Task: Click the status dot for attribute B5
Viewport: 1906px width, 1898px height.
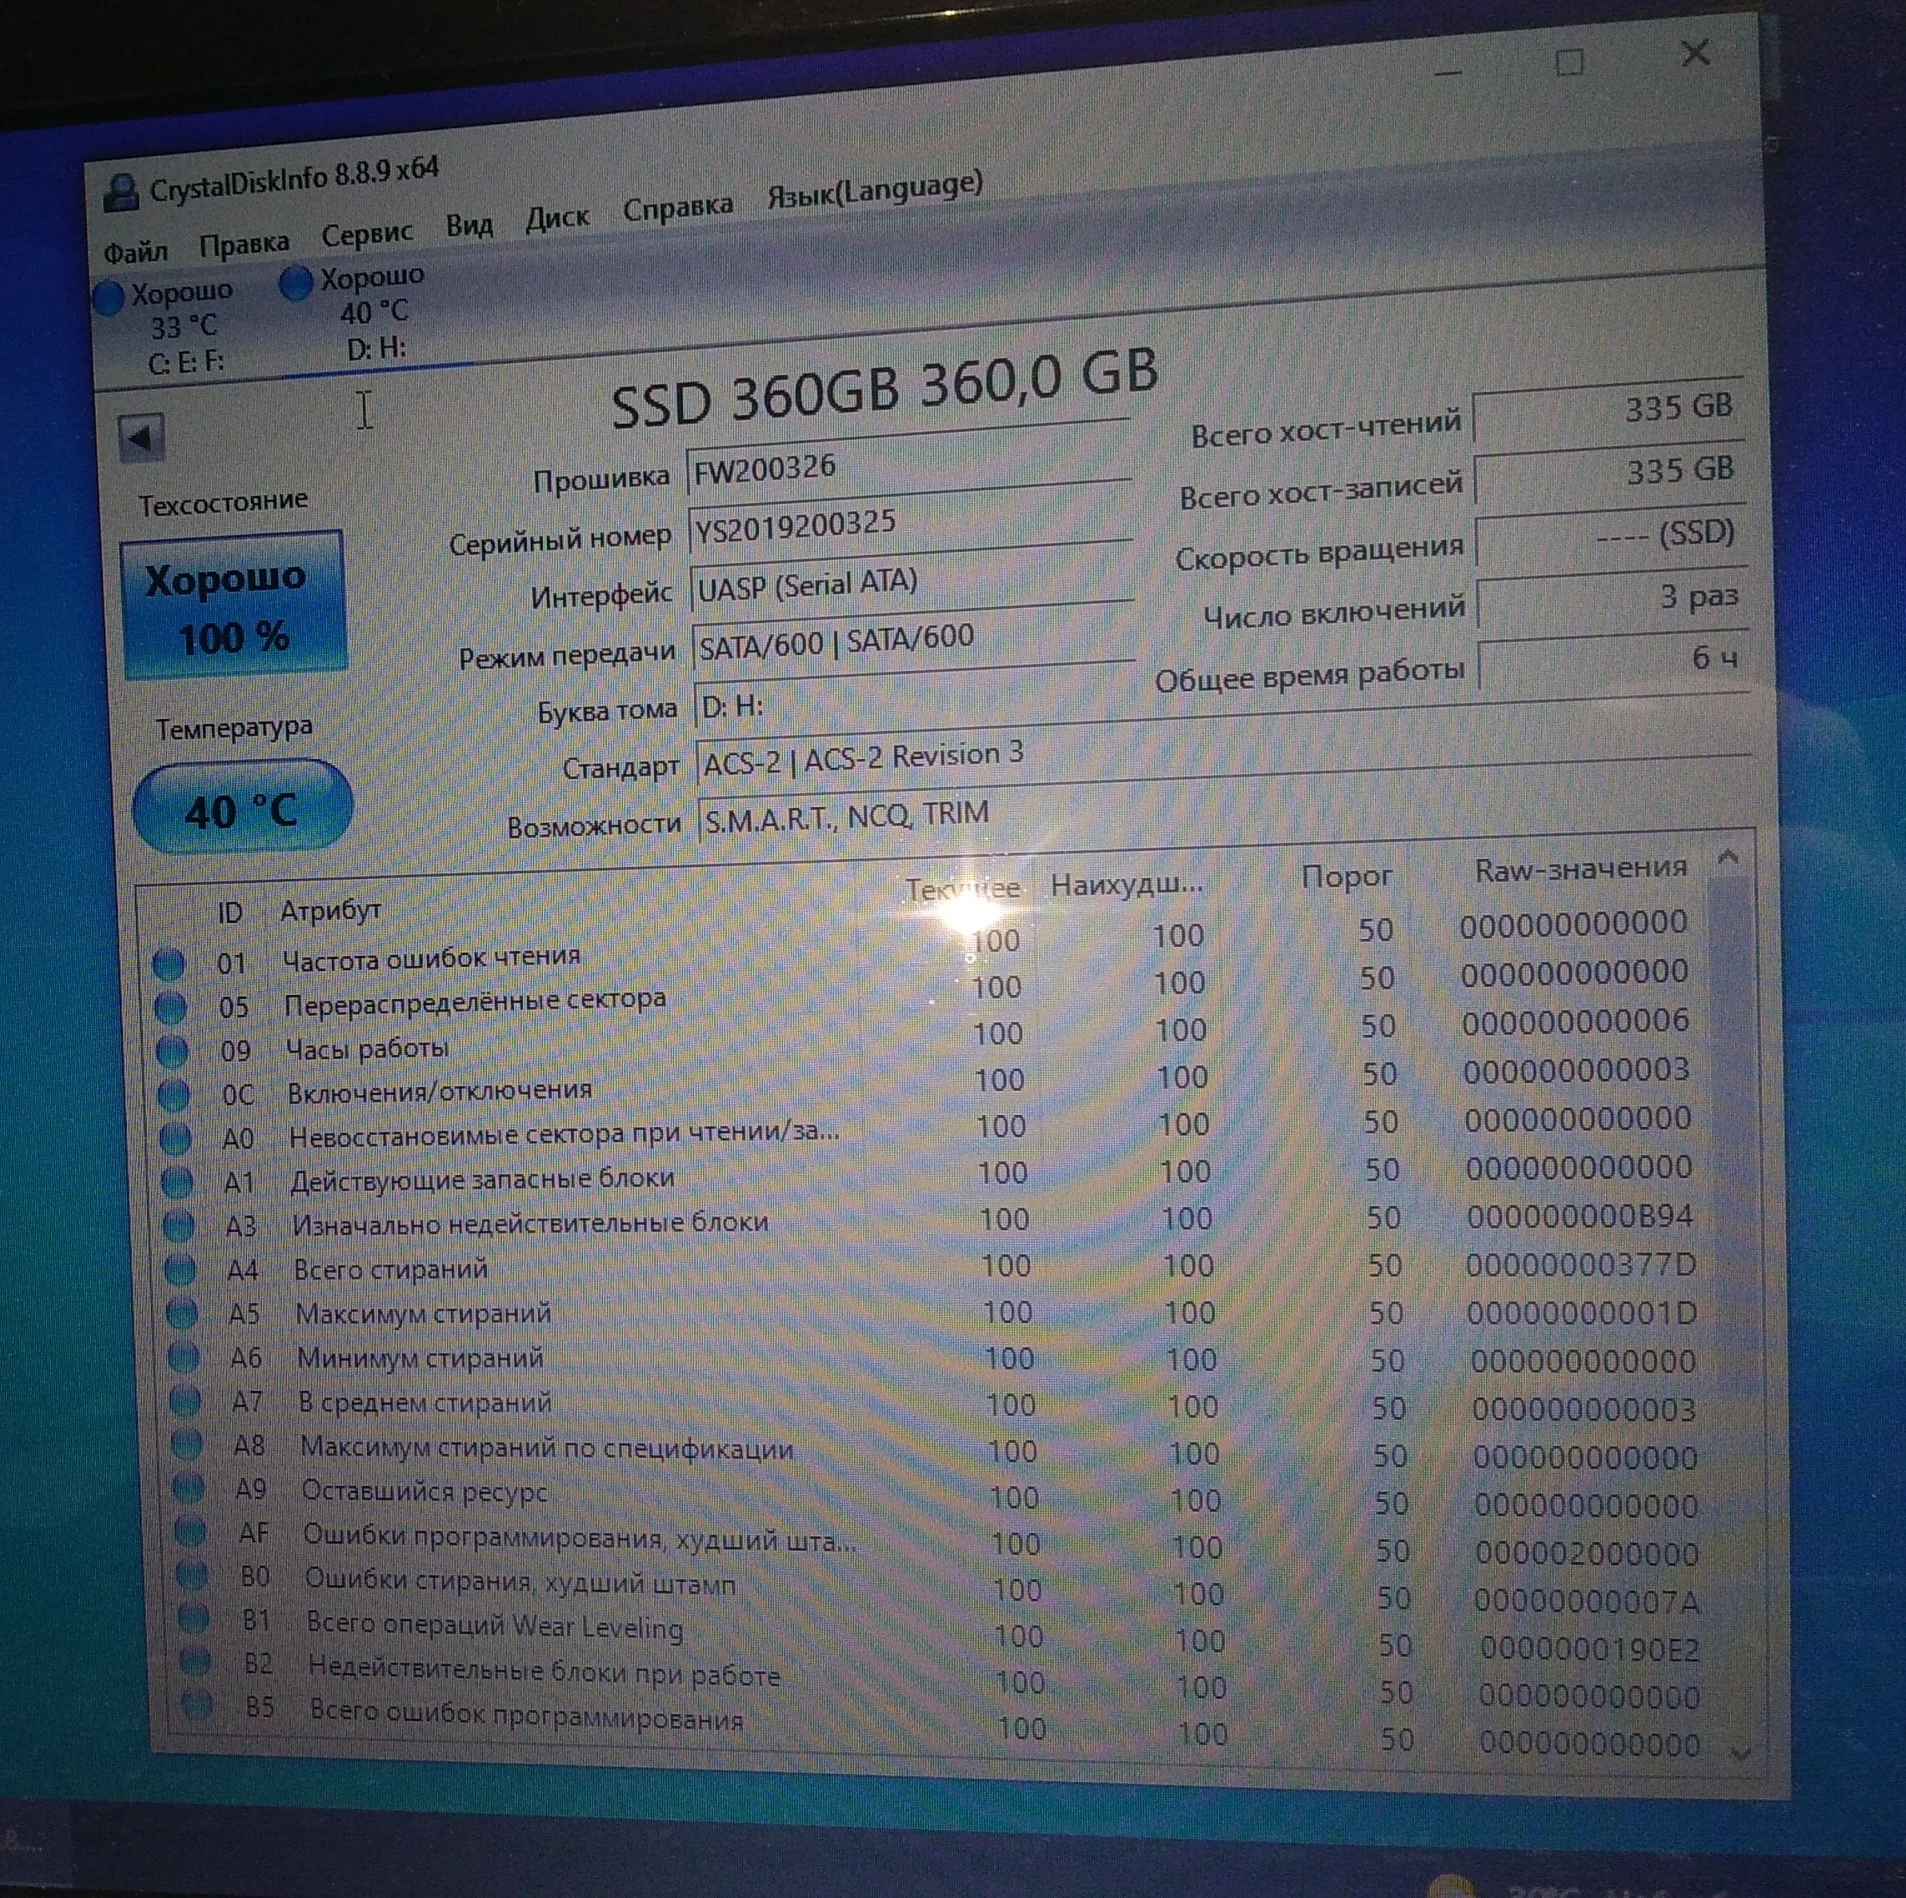Action: click(198, 1704)
